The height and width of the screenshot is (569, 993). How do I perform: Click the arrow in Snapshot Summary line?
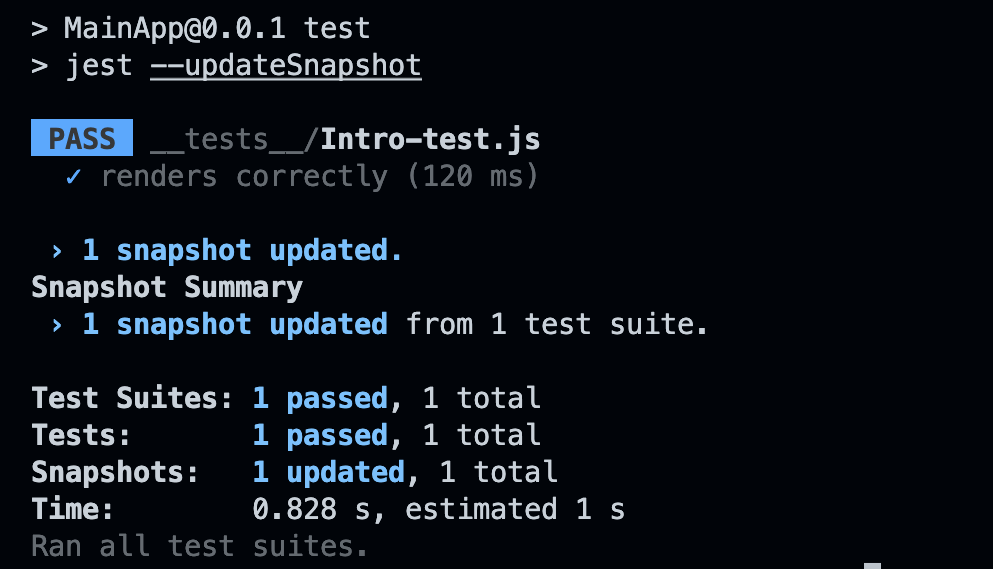[57, 326]
